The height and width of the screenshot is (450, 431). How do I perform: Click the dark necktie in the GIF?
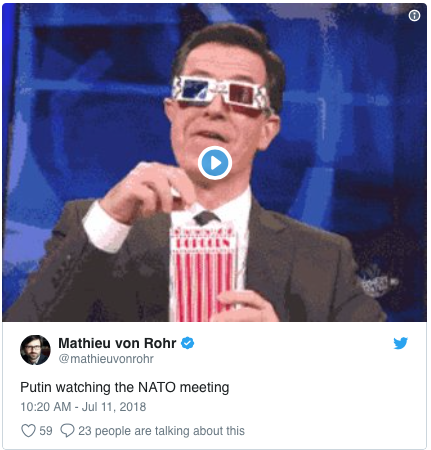tap(206, 217)
